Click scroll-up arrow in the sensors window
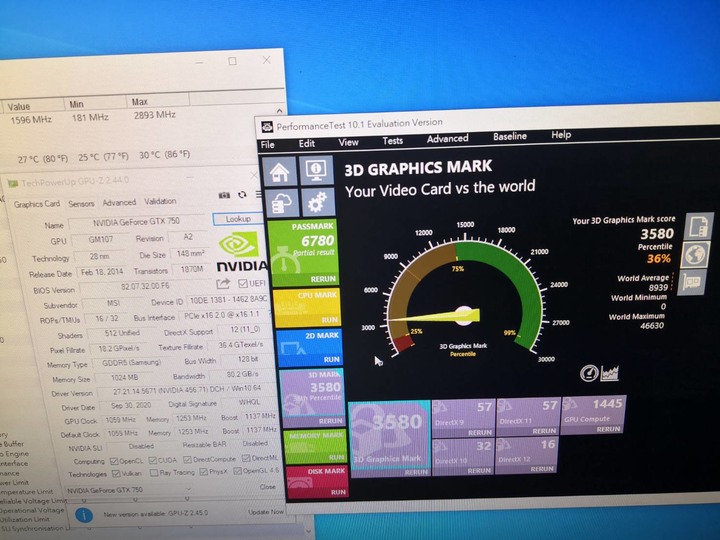The width and height of the screenshot is (720, 540). [280, 111]
